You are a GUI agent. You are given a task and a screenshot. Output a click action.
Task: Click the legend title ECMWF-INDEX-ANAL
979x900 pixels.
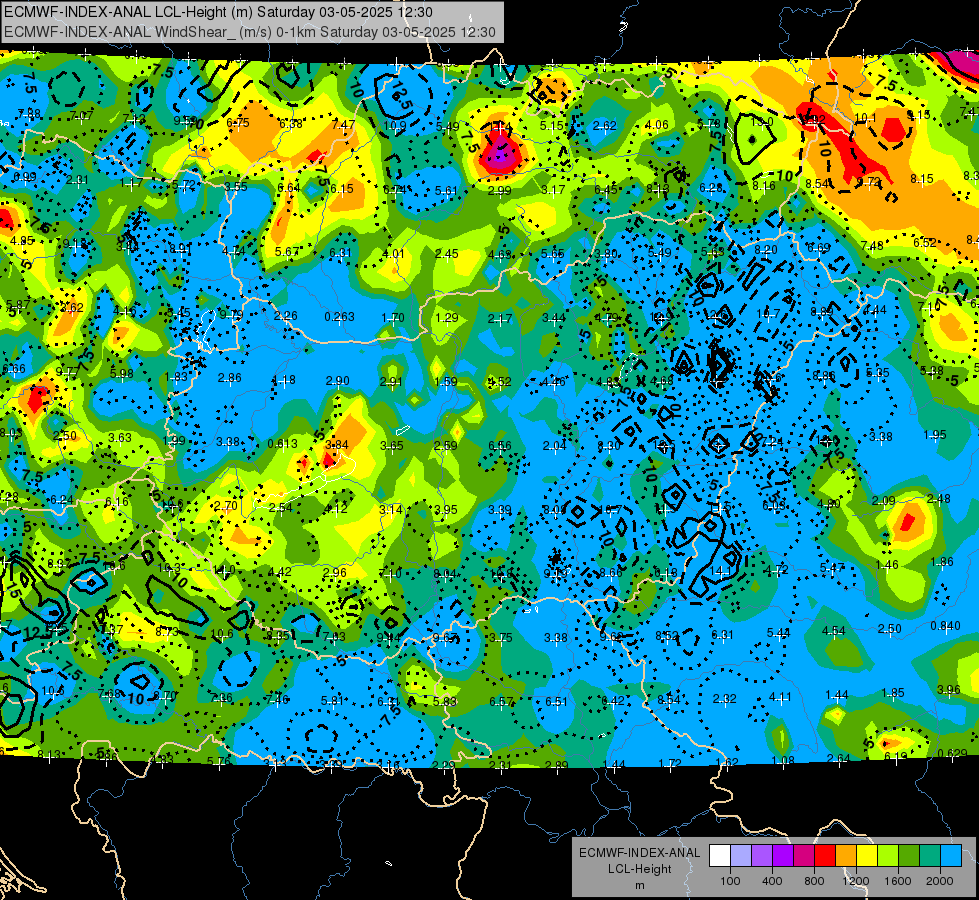pyautogui.click(x=639, y=853)
